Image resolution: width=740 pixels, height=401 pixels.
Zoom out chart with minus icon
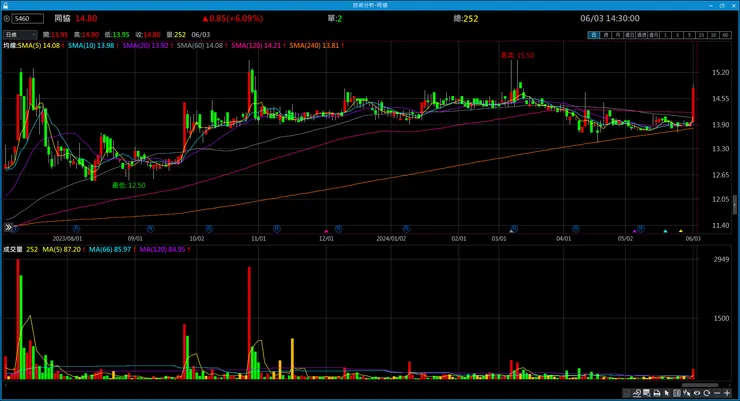(x=717, y=393)
